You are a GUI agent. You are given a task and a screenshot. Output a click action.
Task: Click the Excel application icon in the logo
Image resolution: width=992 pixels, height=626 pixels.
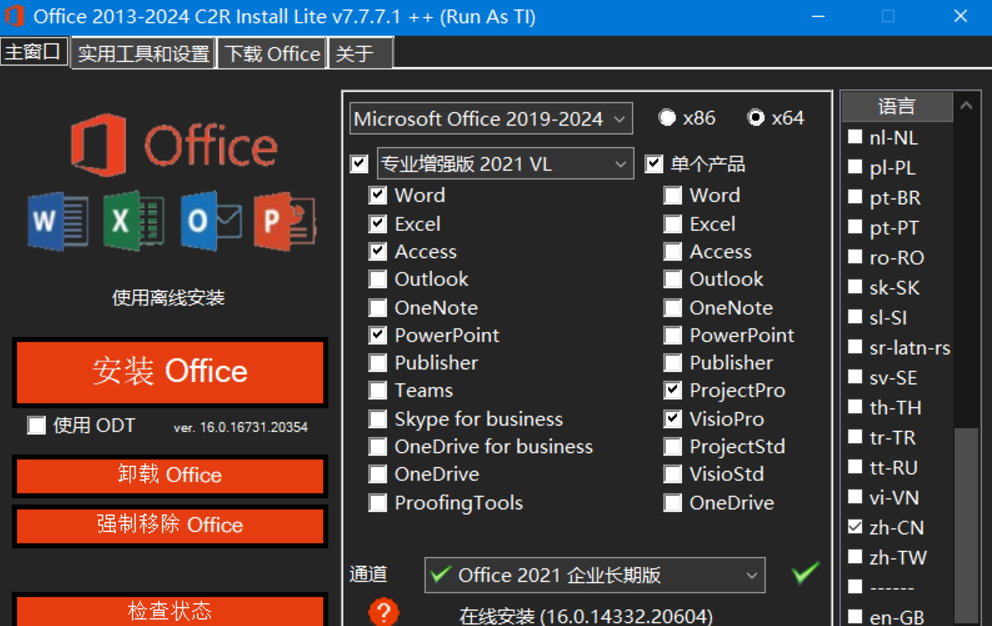point(133,221)
